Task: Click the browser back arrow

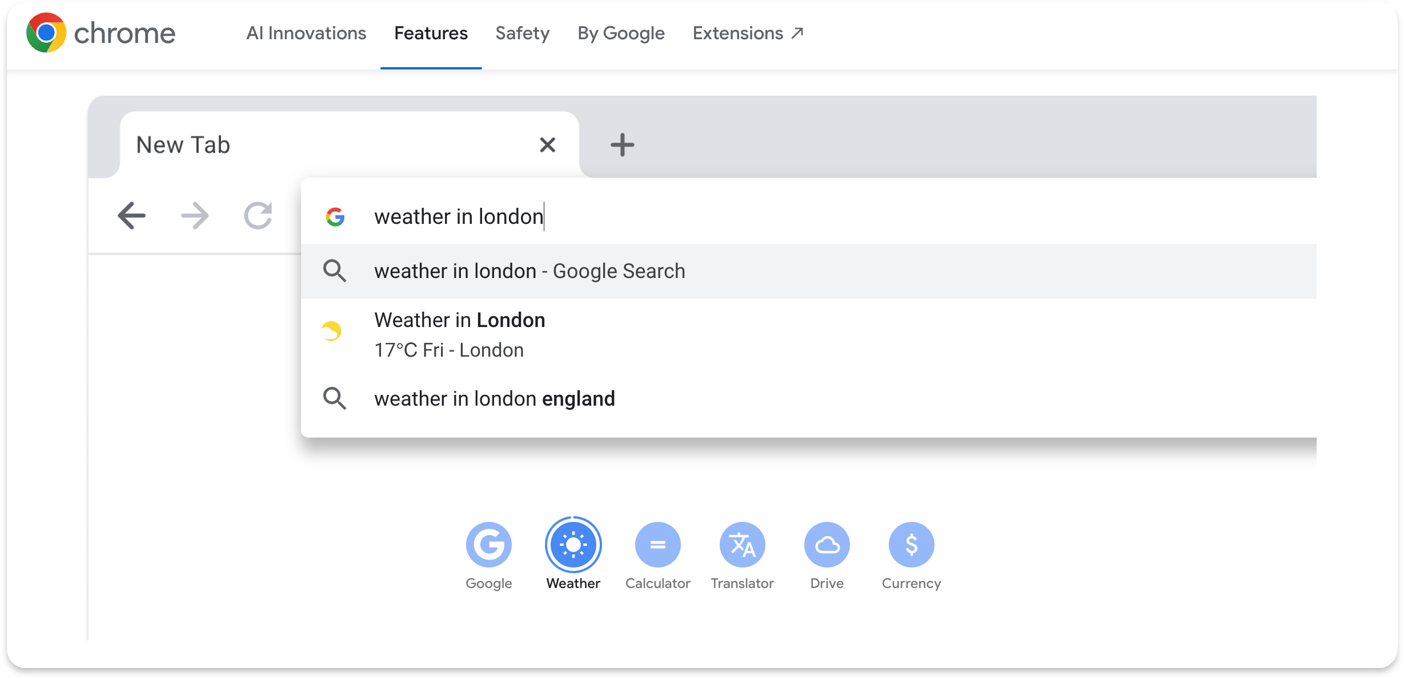Action: [132, 215]
